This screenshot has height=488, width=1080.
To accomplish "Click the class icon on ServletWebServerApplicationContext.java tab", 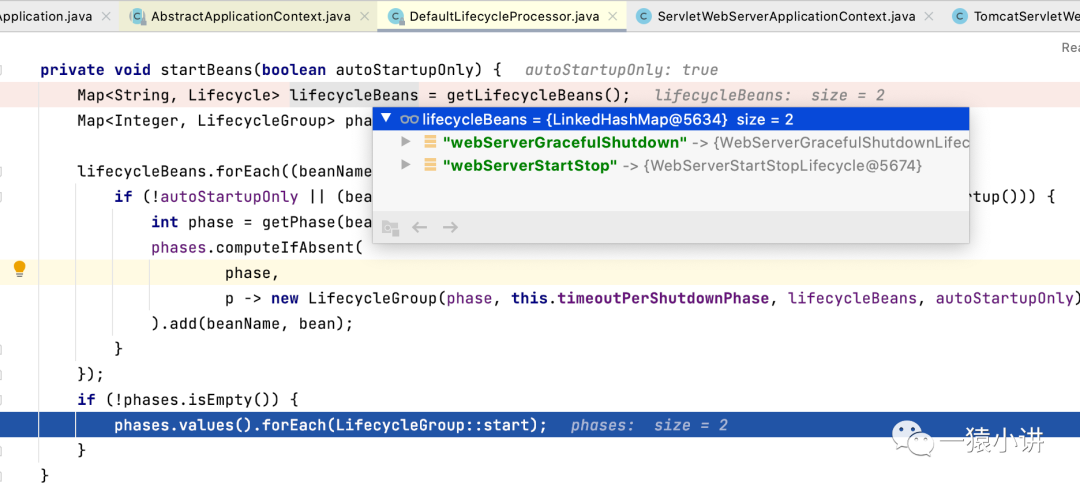I will click(644, 16).
